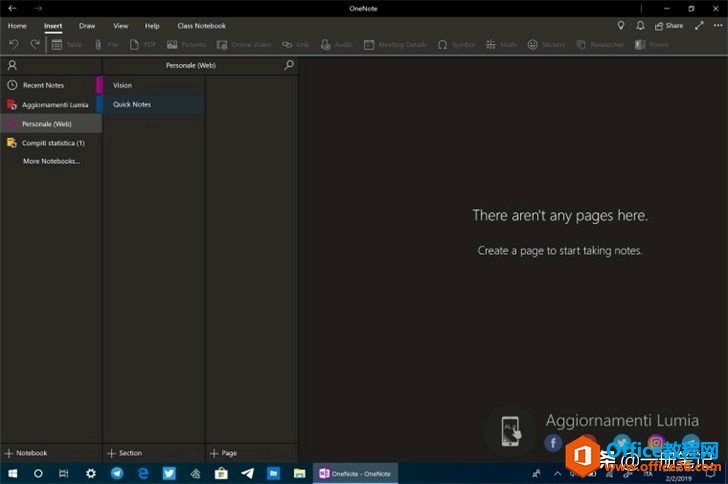
Task: Select the Insert tab
Action: pyautogui.click(x=53, y=26)
